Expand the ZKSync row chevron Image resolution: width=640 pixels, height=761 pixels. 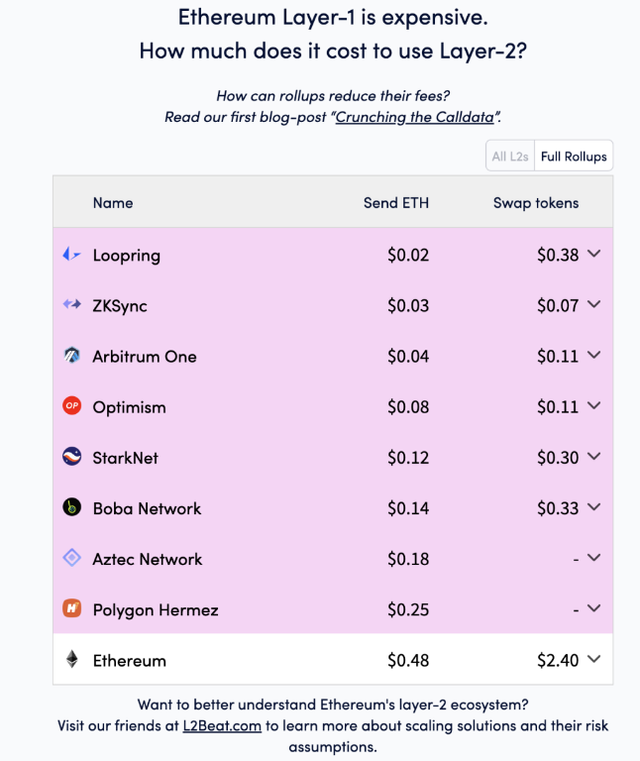(594, 305)
